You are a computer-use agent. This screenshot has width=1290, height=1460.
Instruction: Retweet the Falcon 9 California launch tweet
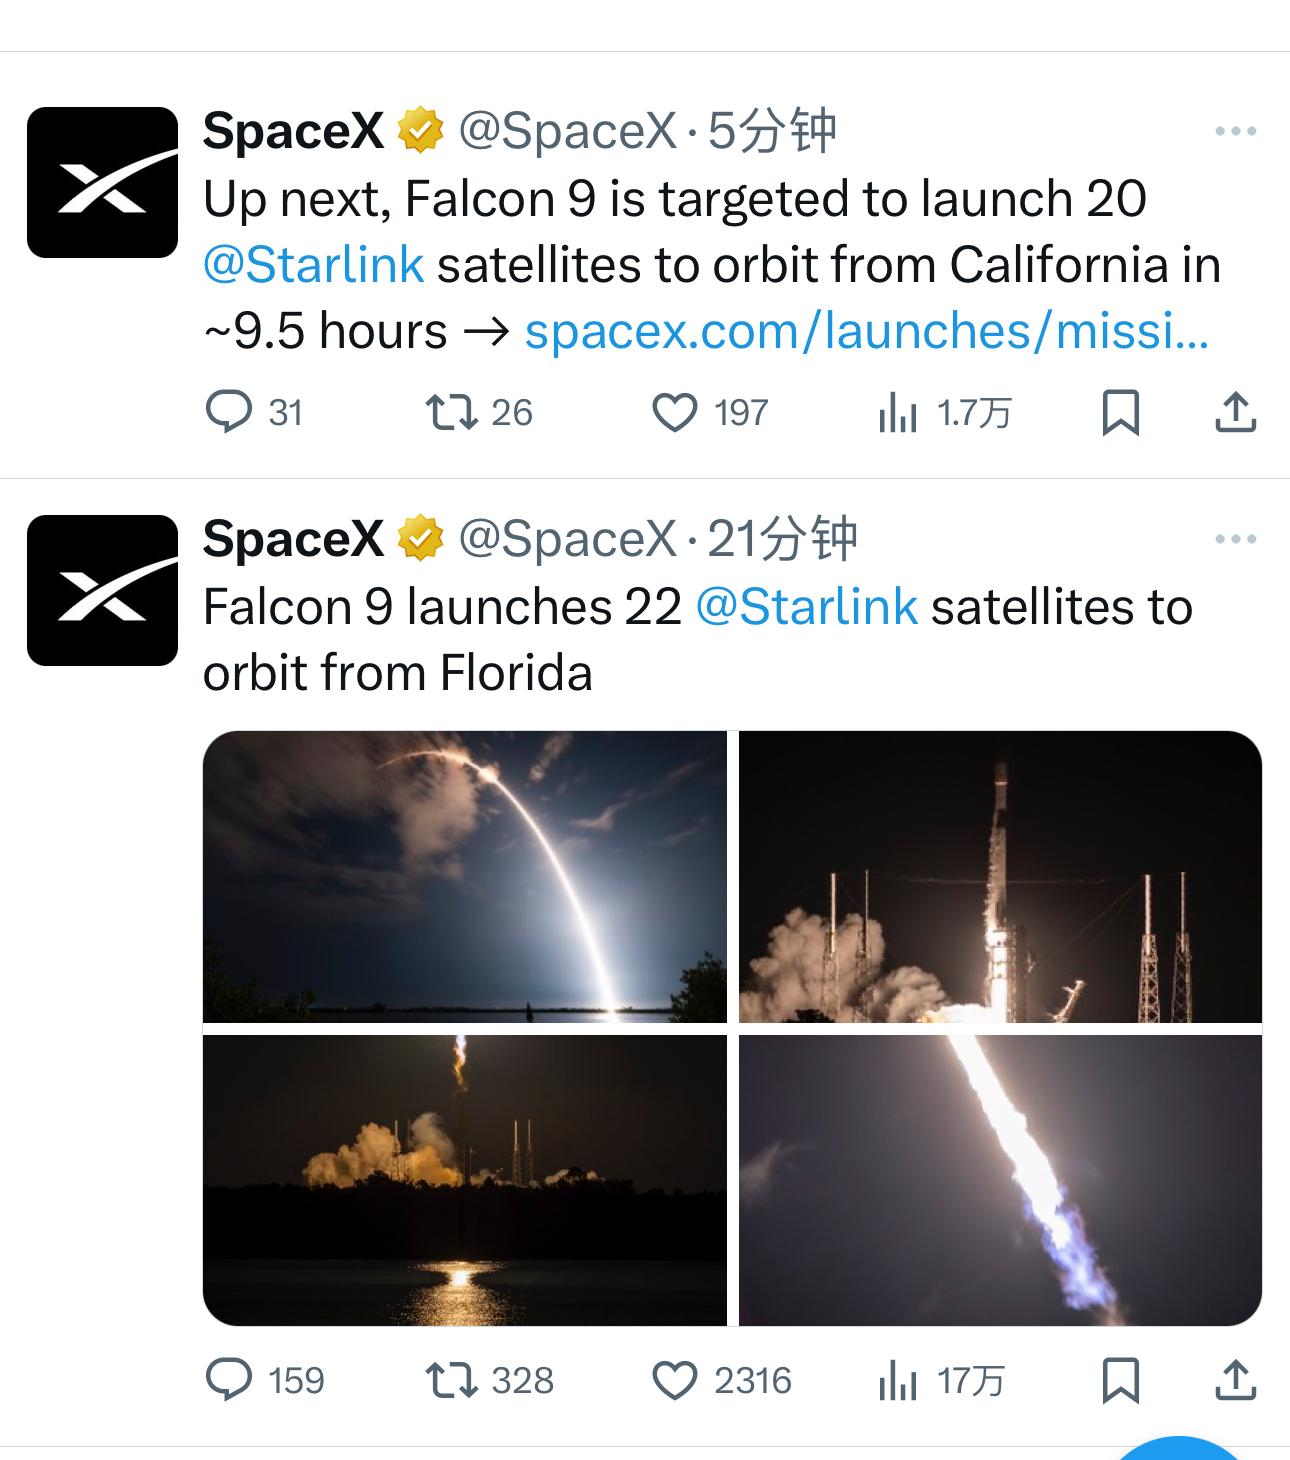pyautogui.click(x=451, y=412)
